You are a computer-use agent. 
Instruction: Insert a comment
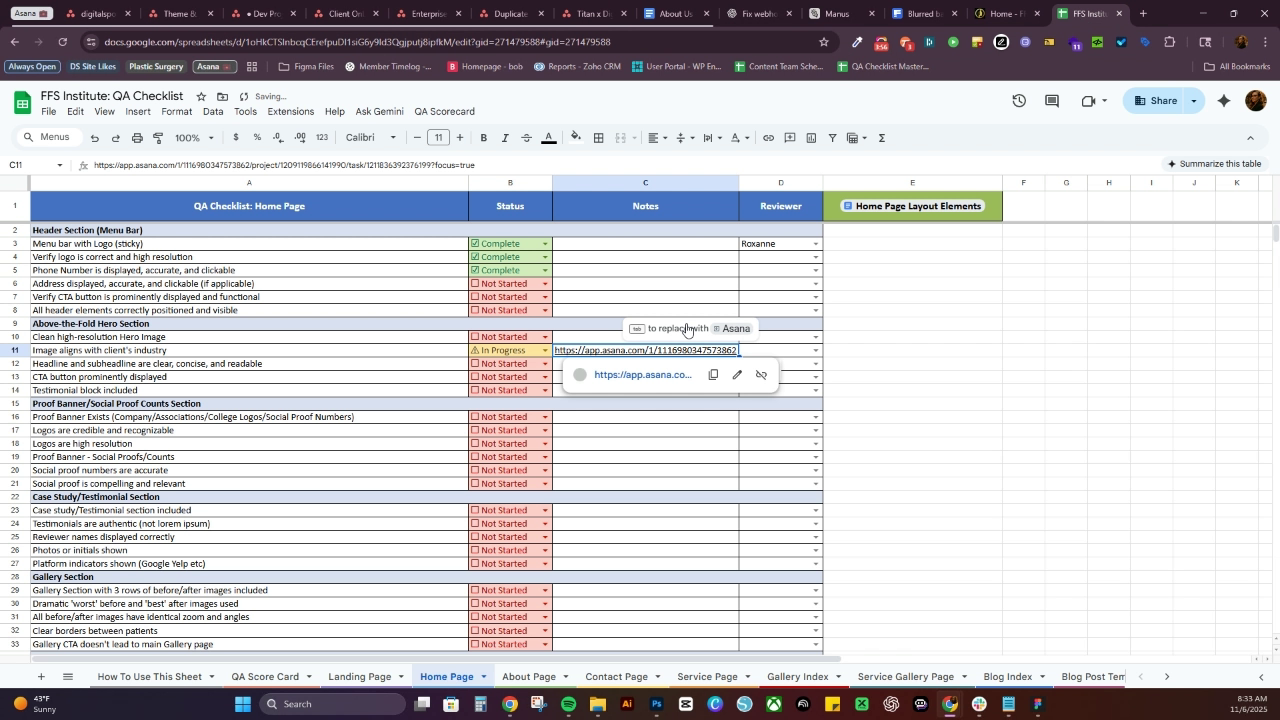pyautogui.click(x=790, y=138)
